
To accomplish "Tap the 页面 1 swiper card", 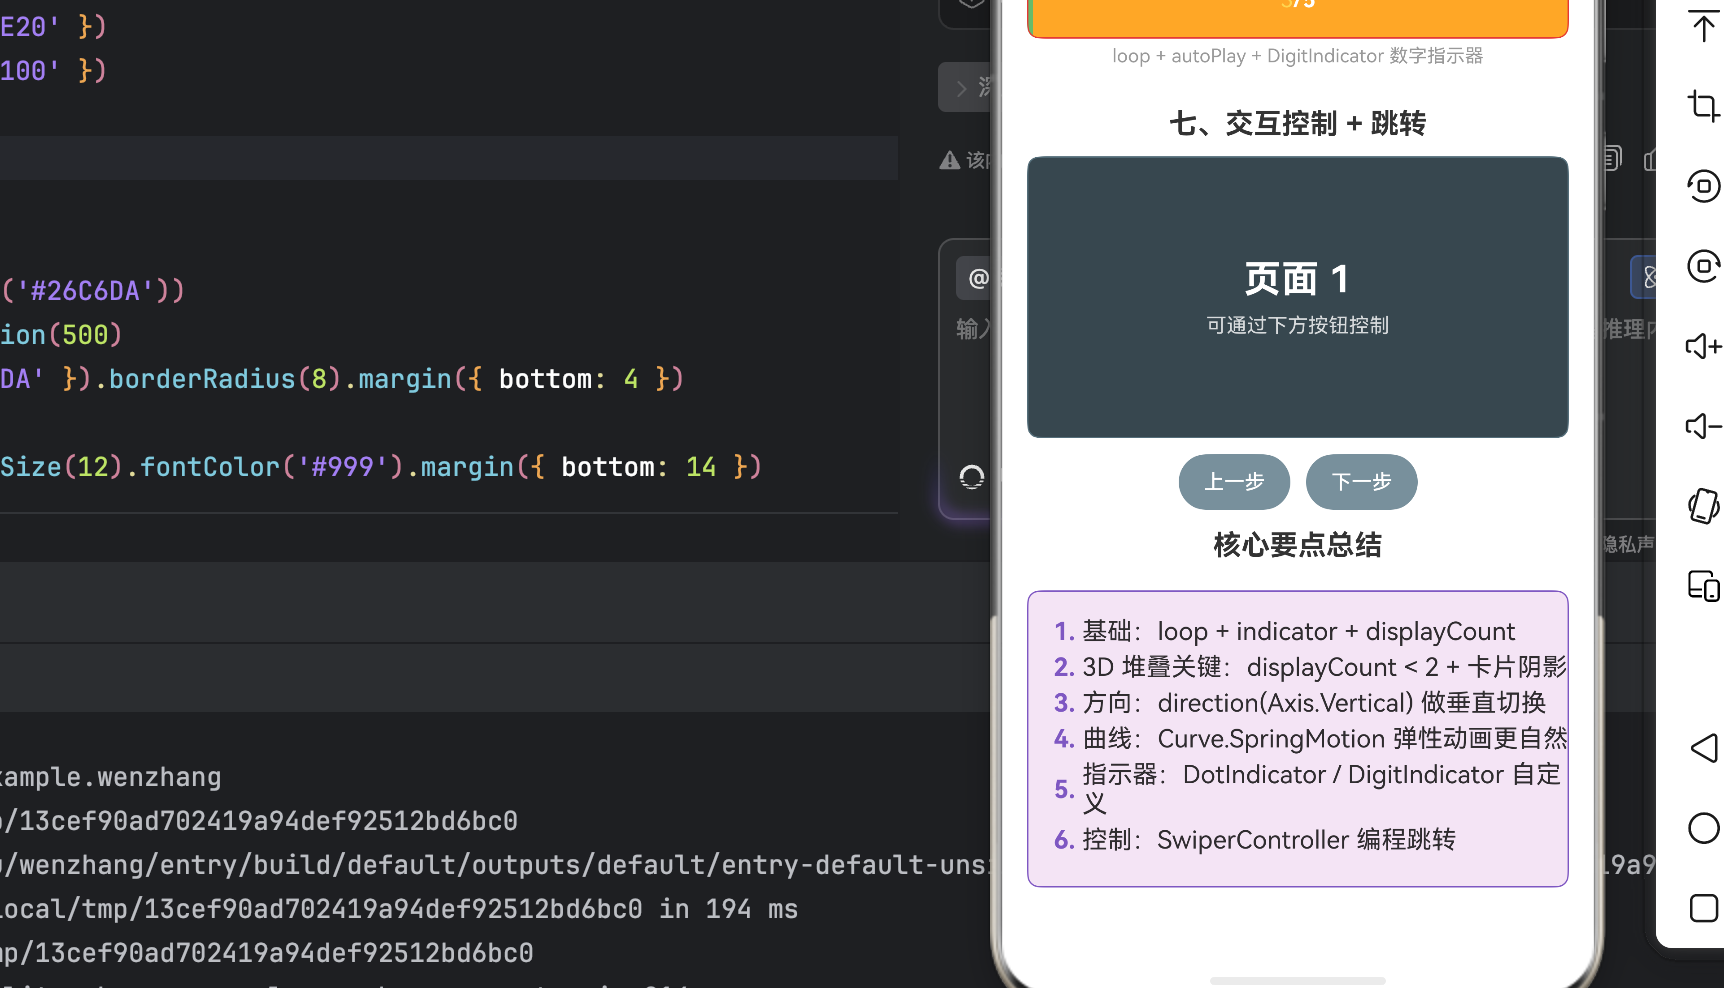I will 1298,297.
